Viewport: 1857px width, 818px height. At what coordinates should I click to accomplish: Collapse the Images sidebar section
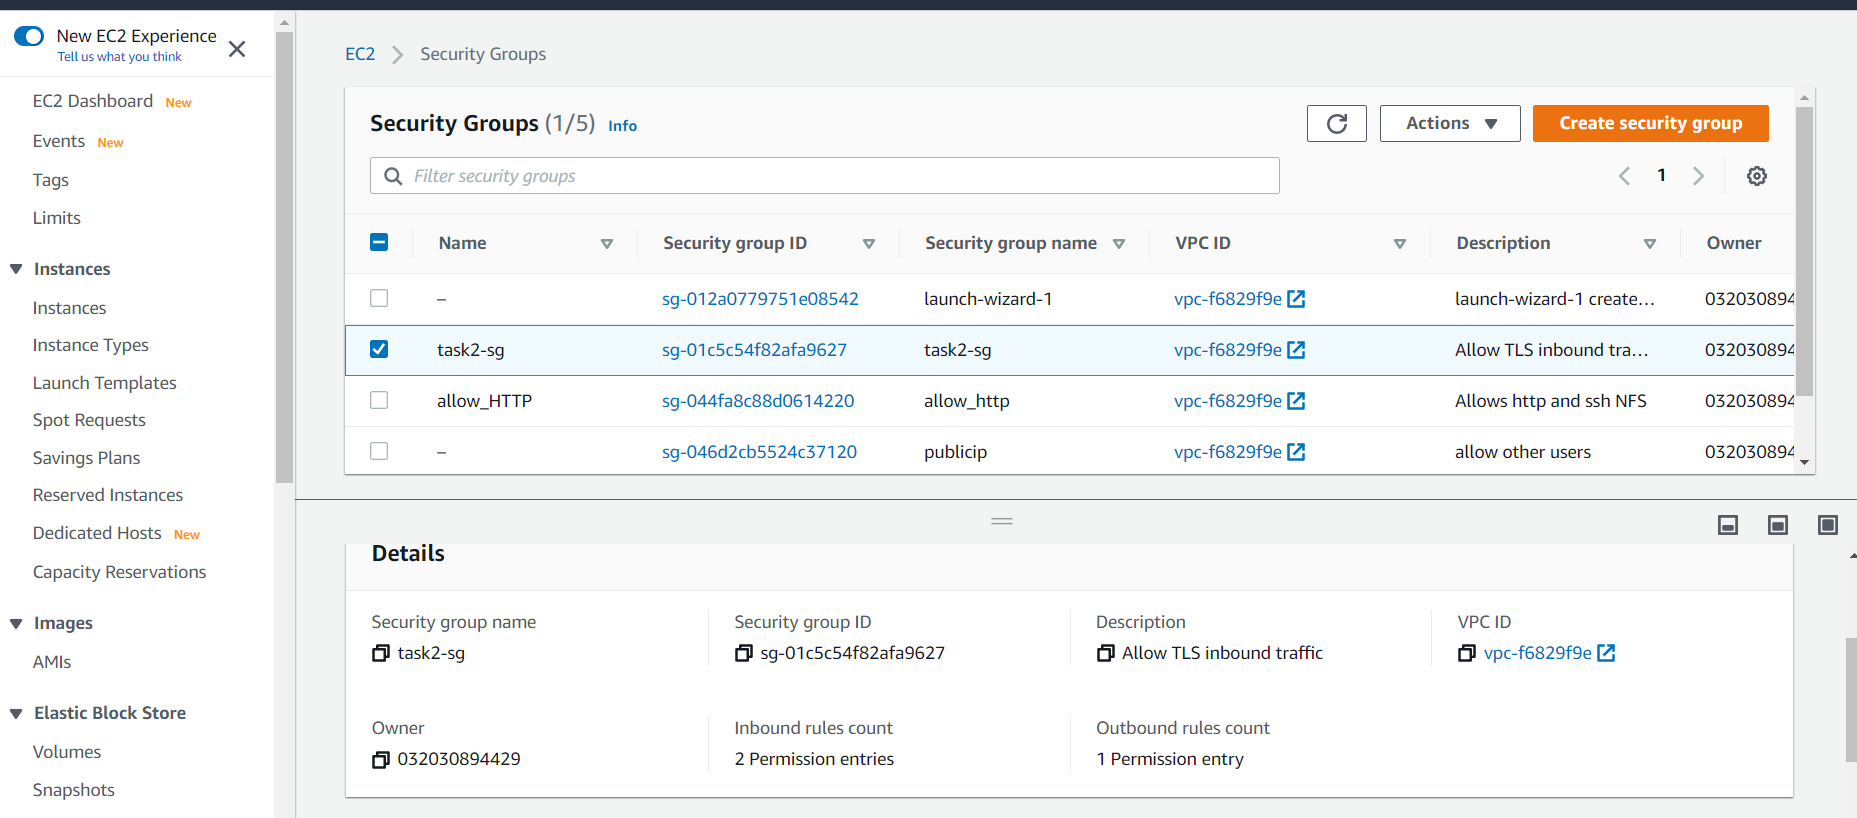click(x=16, y=624)
